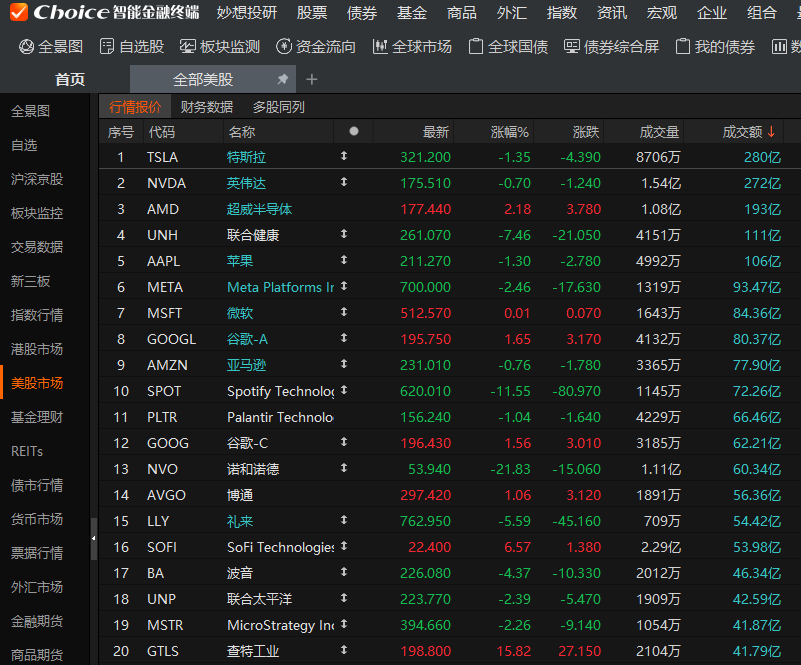
Task: Open the 宏观 menu
Action: (662, 12)
